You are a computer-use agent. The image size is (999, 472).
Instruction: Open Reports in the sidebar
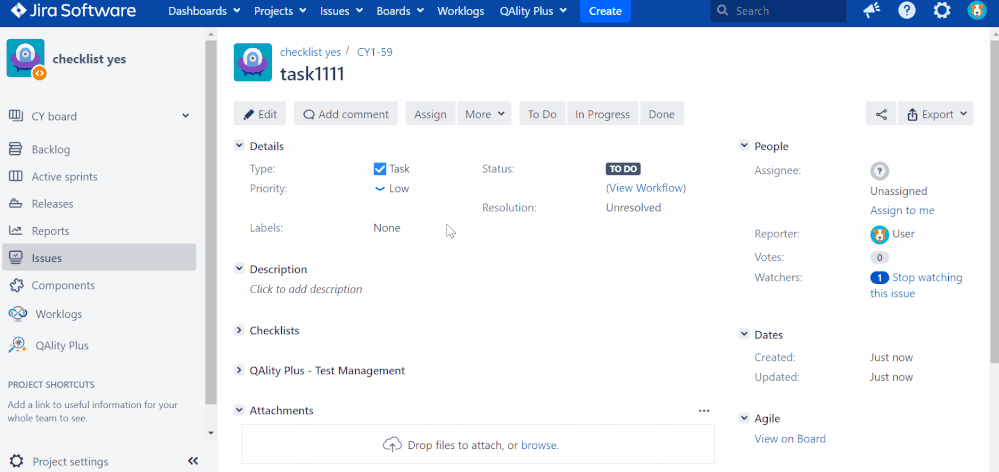(x=50, y=231)
